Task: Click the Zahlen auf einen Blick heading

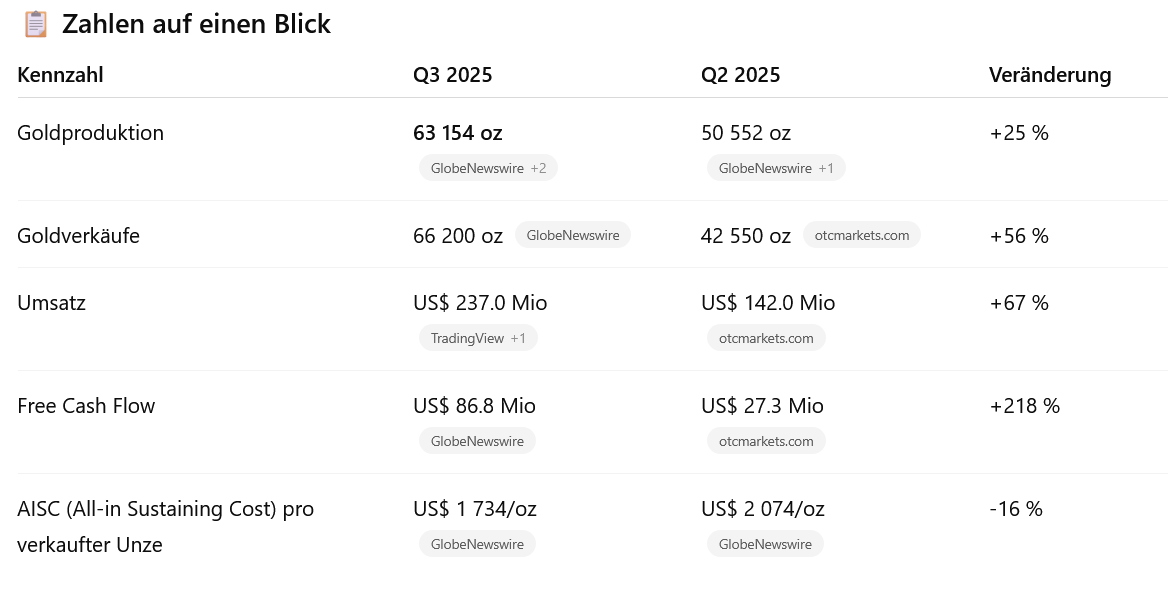Action: click(196, 24)
